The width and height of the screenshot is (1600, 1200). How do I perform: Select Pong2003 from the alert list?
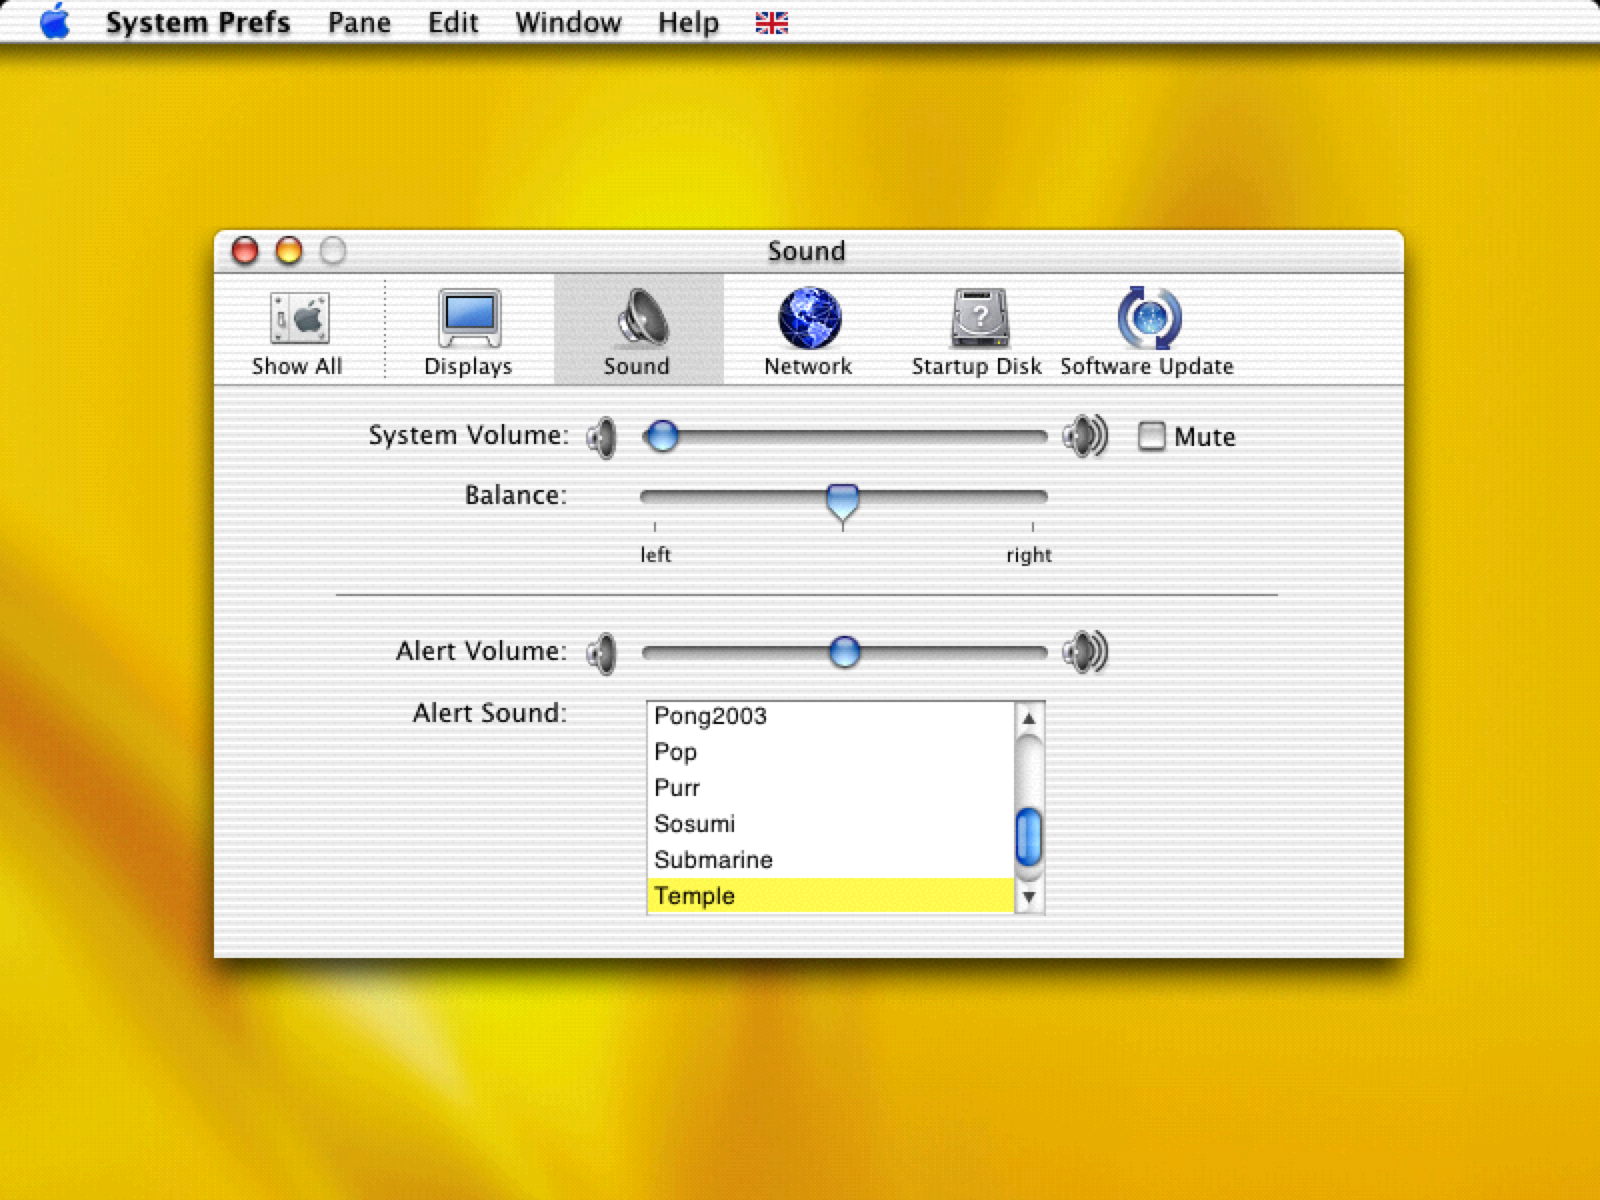(710, 716)
